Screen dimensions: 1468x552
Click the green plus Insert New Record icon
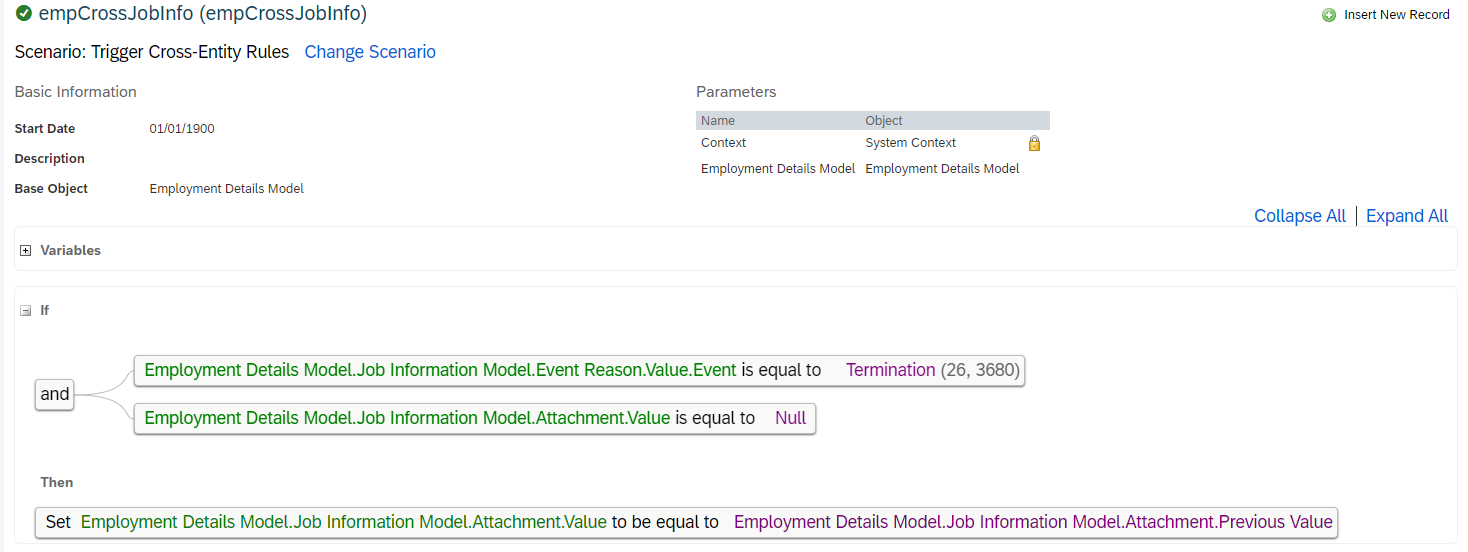click(x=1329, y=15)
